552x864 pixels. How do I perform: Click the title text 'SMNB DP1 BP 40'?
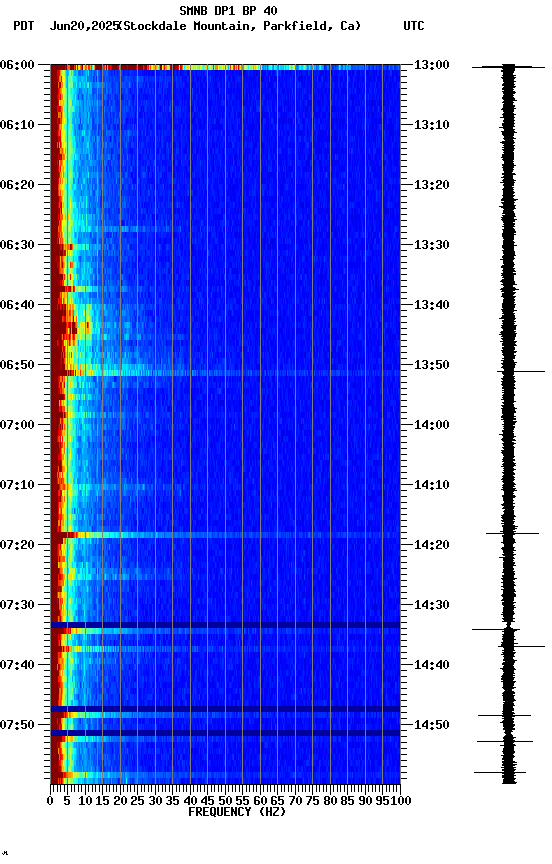[228, 10]
